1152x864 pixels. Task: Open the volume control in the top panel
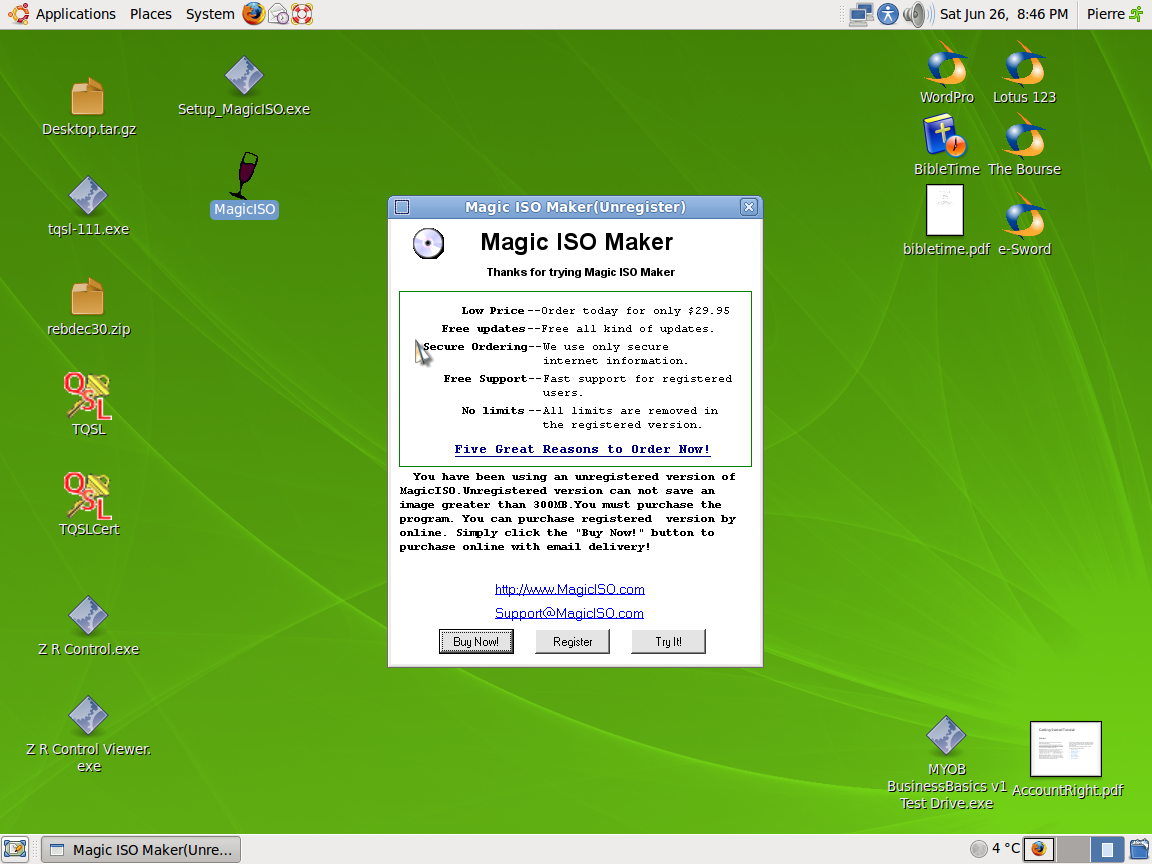(x=915, y=14)
